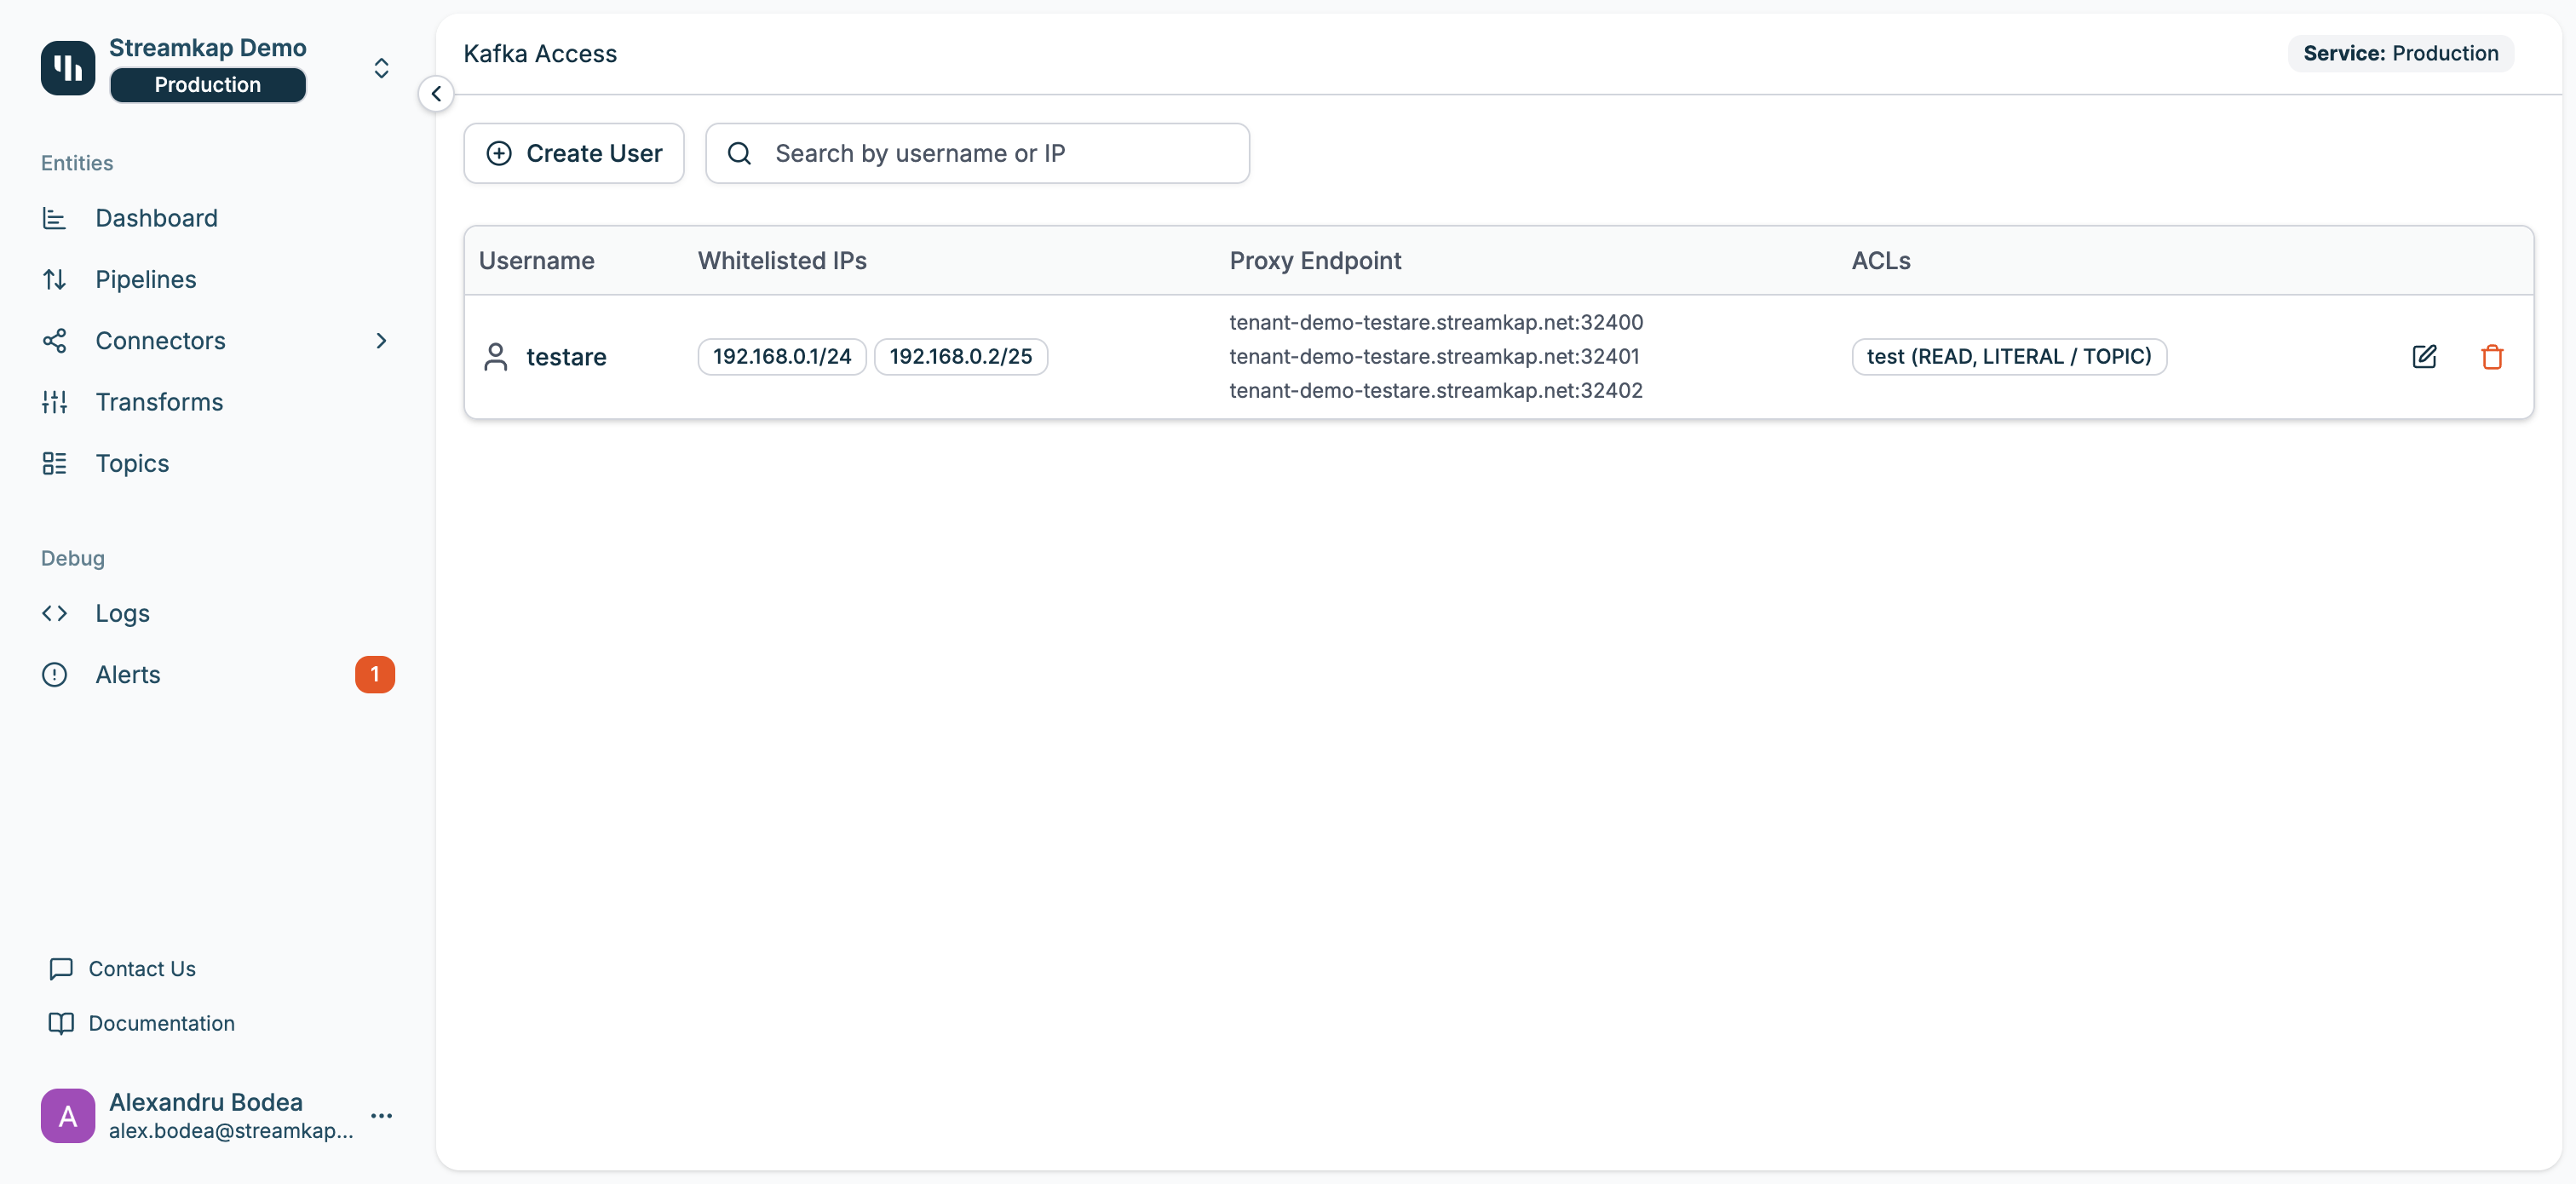Collapse the sidebar with arrow button

click(436, 94)
